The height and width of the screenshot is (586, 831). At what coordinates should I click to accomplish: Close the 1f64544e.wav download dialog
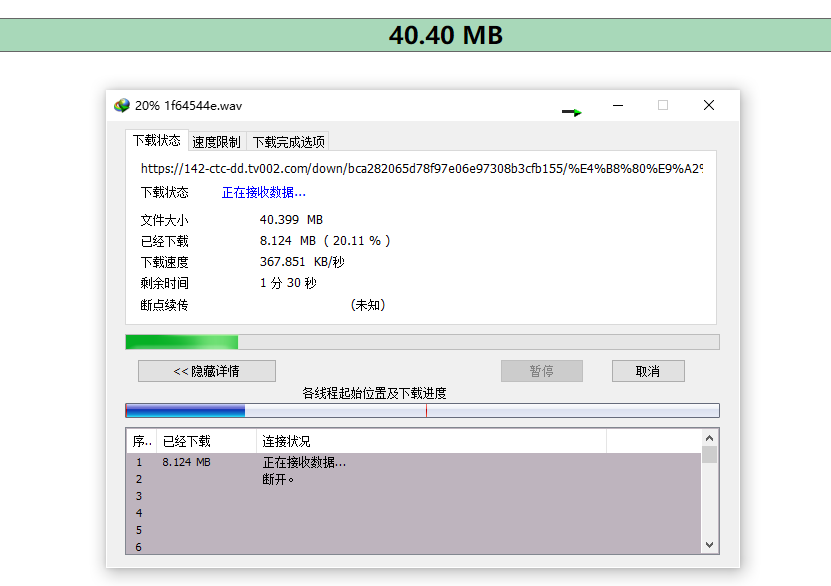point(709,105)
